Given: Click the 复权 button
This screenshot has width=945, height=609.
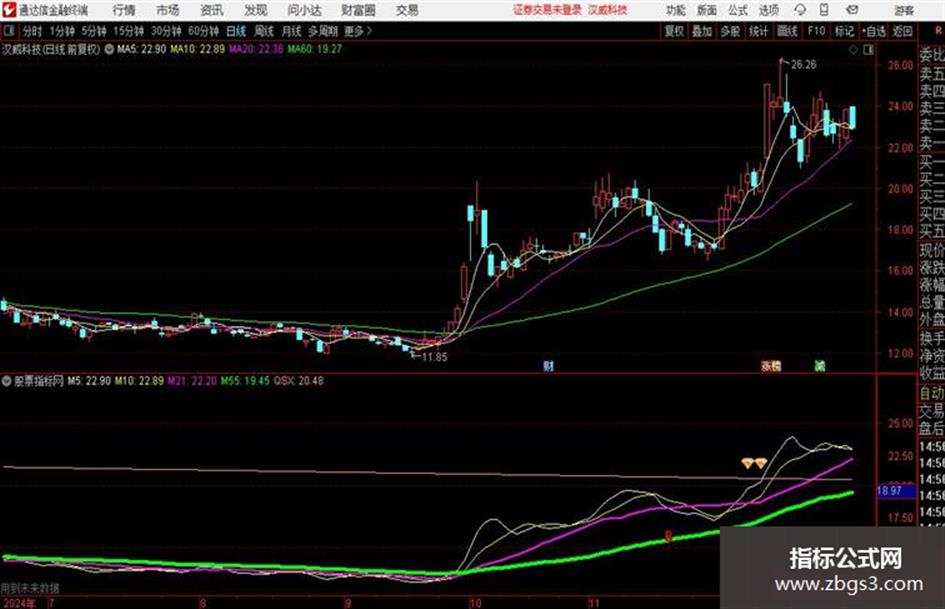Looking at the screenshot, I should click(674, 31).
